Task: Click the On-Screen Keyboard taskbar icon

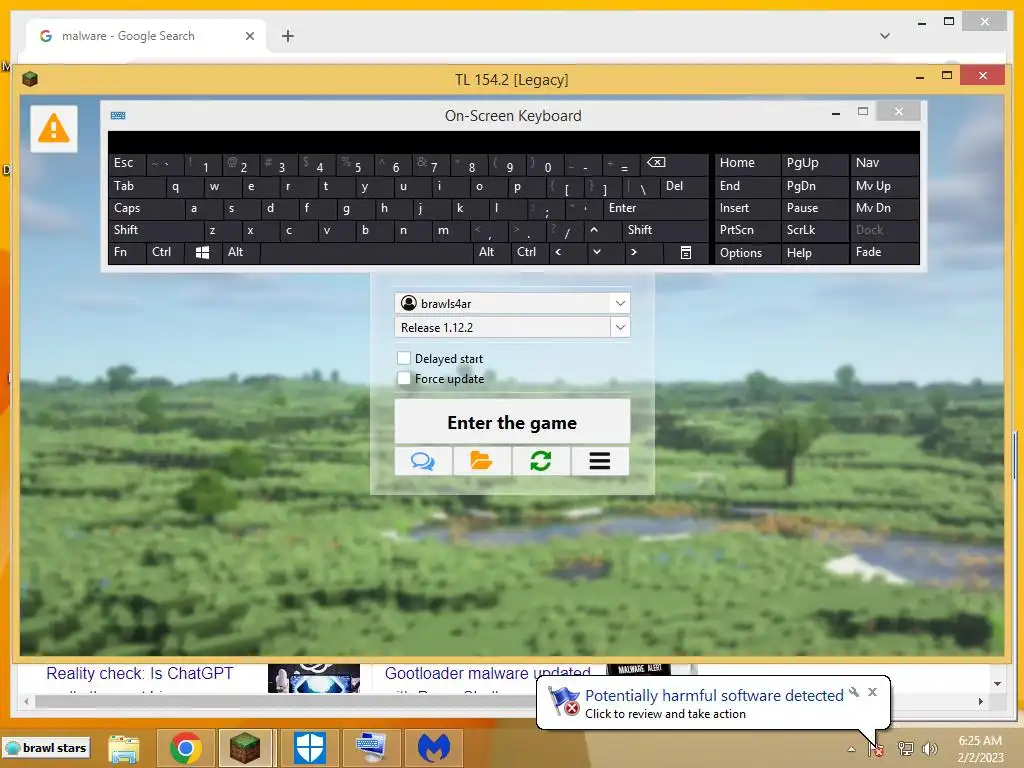Action: pos(371,748)
